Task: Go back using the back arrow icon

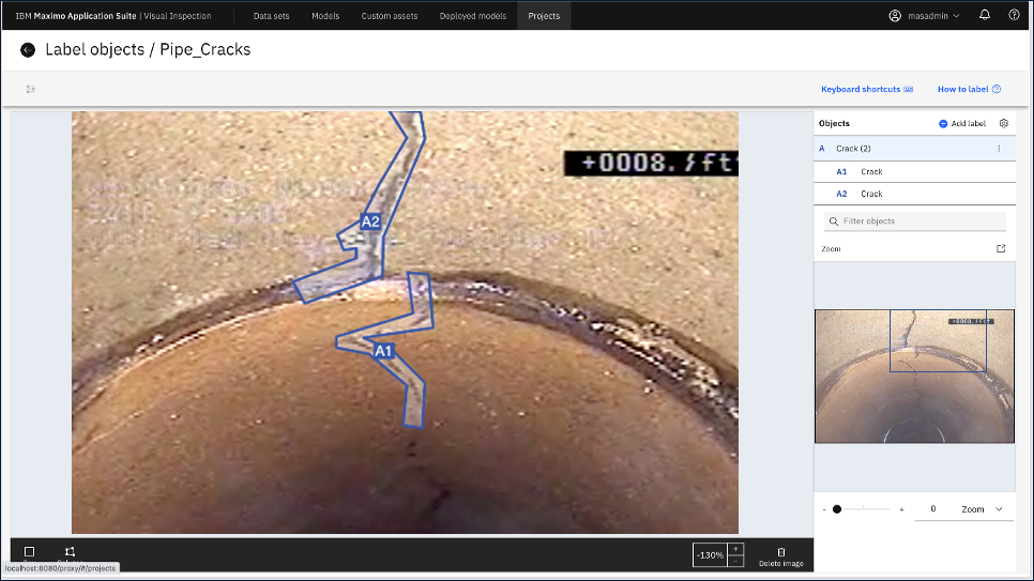Action: [x=28, y=50]
